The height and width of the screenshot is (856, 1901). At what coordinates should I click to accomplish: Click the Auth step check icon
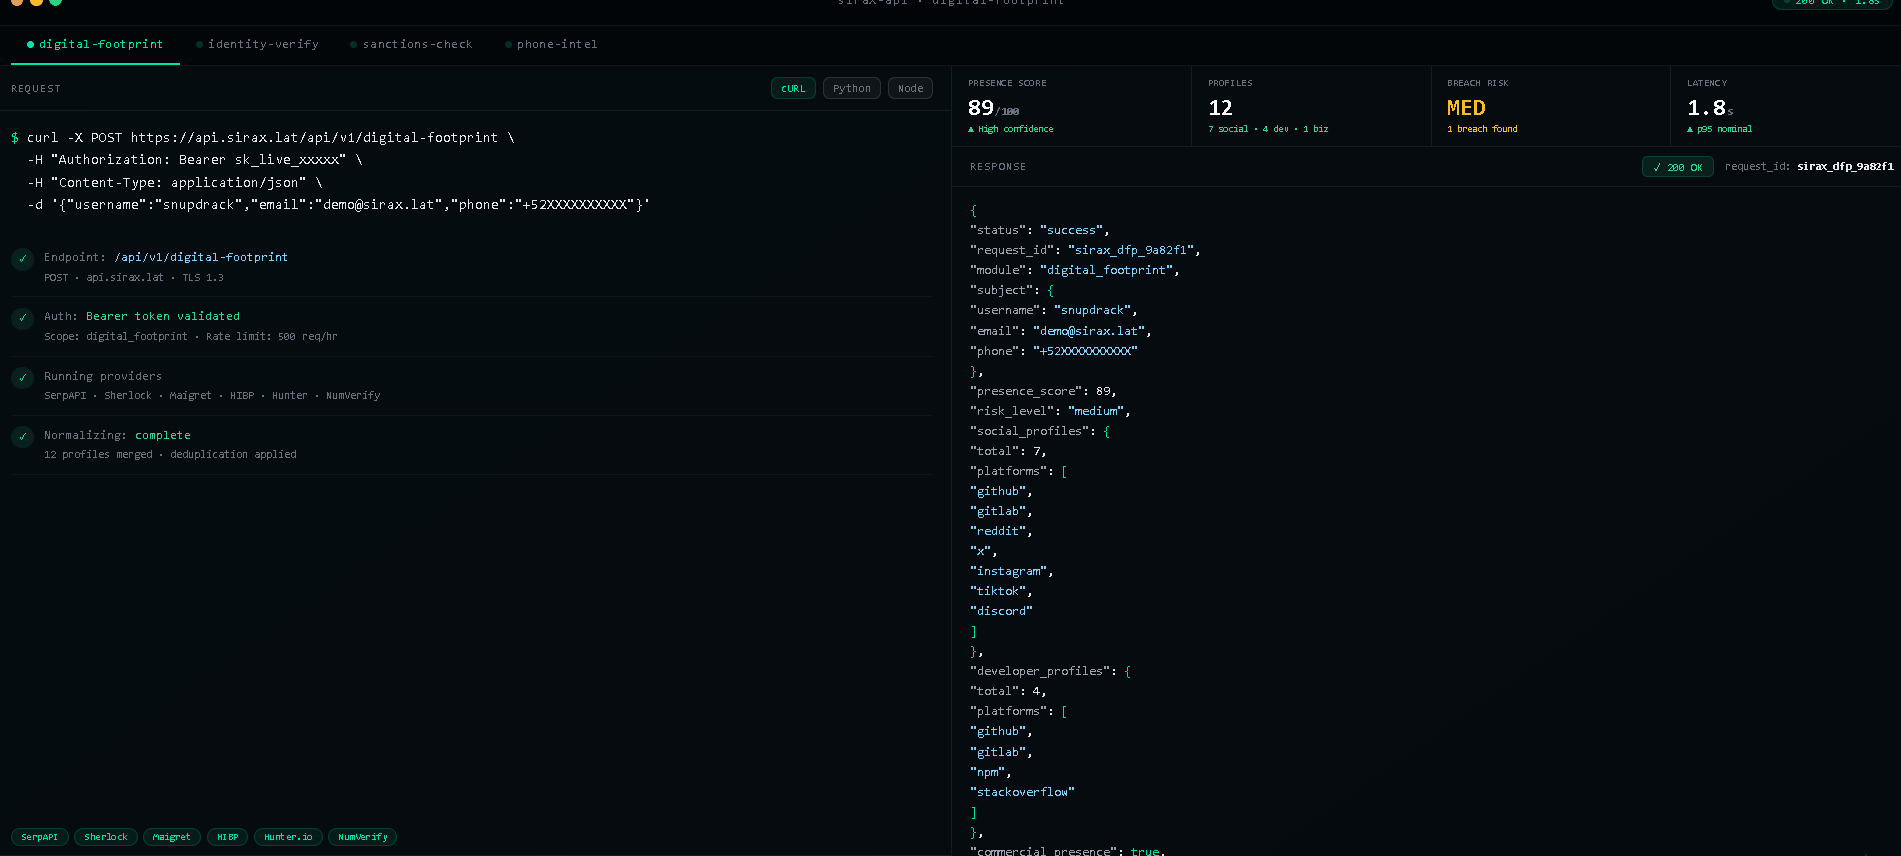pyautogui.click(x=22, y=318)
